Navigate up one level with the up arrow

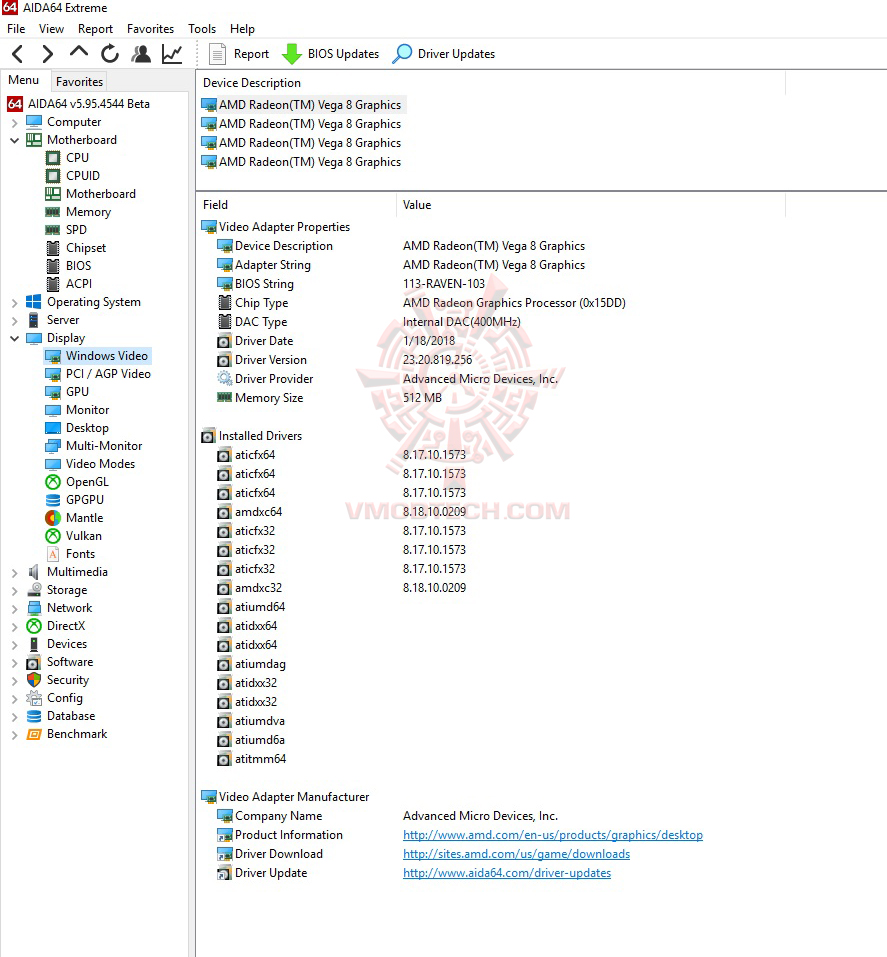pyautogui.click(x=79, y=53)
